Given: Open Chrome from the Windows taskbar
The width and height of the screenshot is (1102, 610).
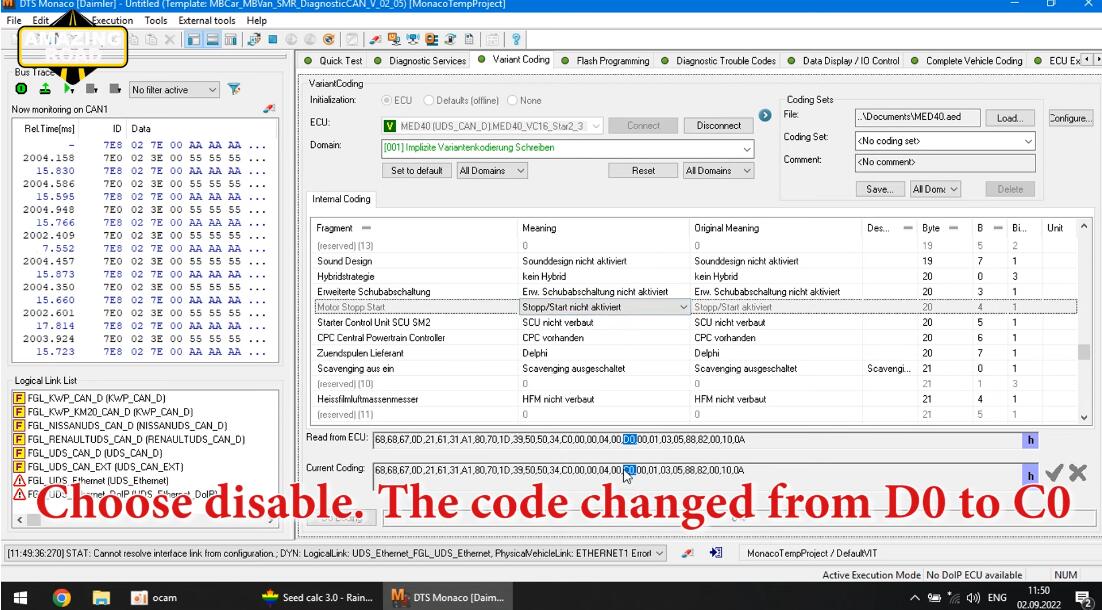Looking at the screenshot, I should pos(62,598).
